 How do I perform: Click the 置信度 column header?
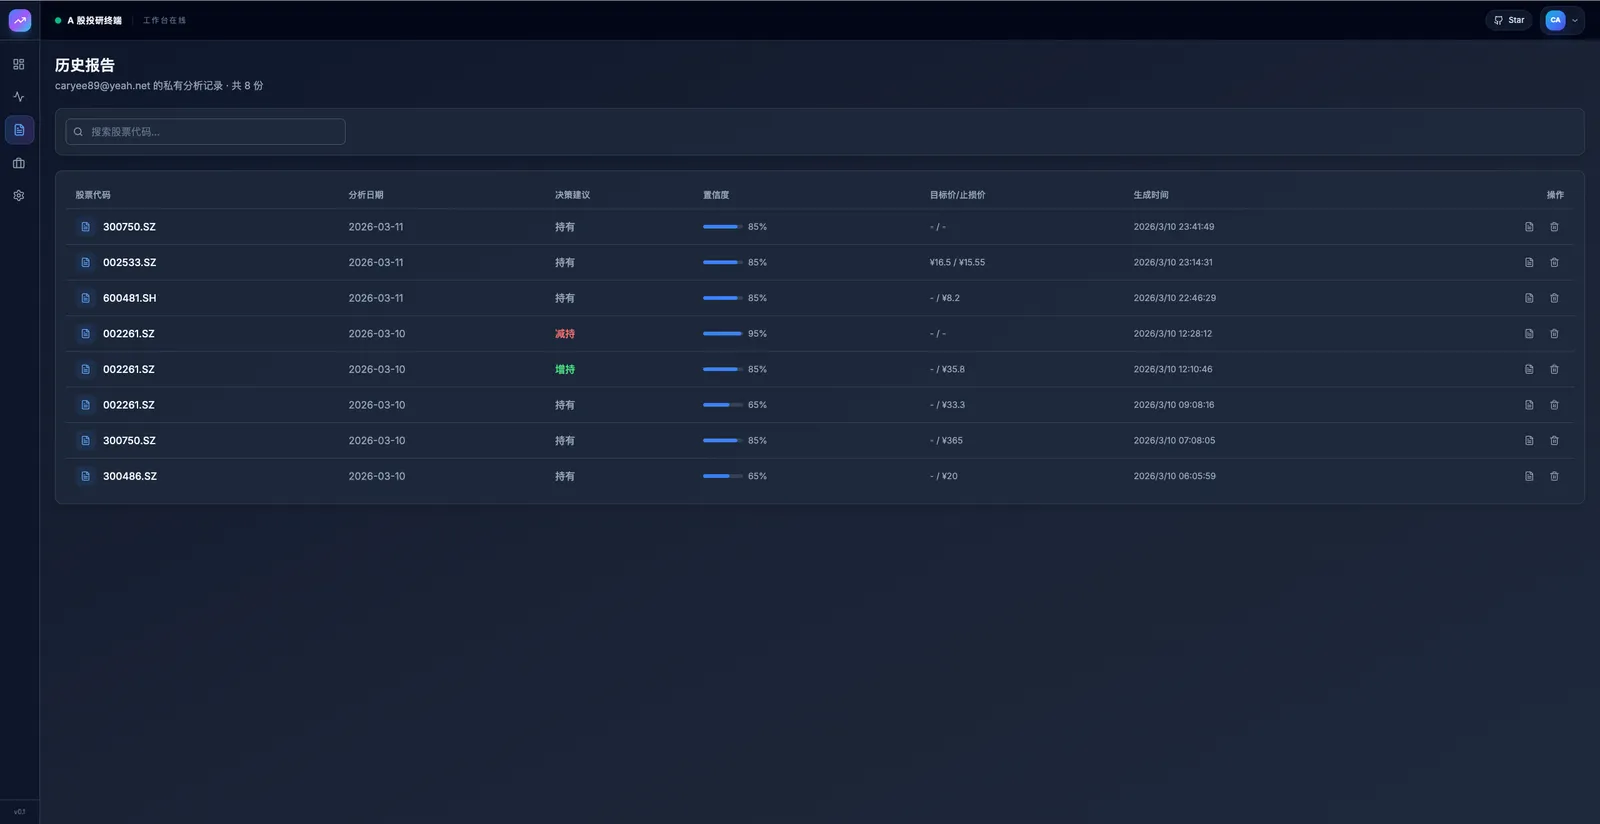[x=716, y=195]
